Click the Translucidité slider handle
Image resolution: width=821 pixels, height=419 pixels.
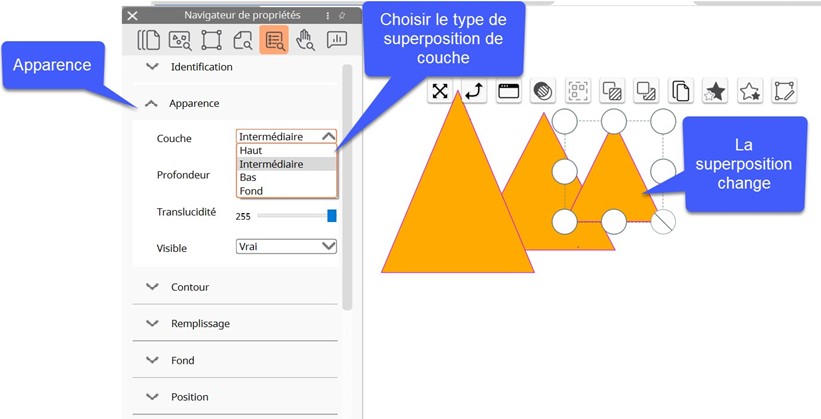tap(331, 216)
